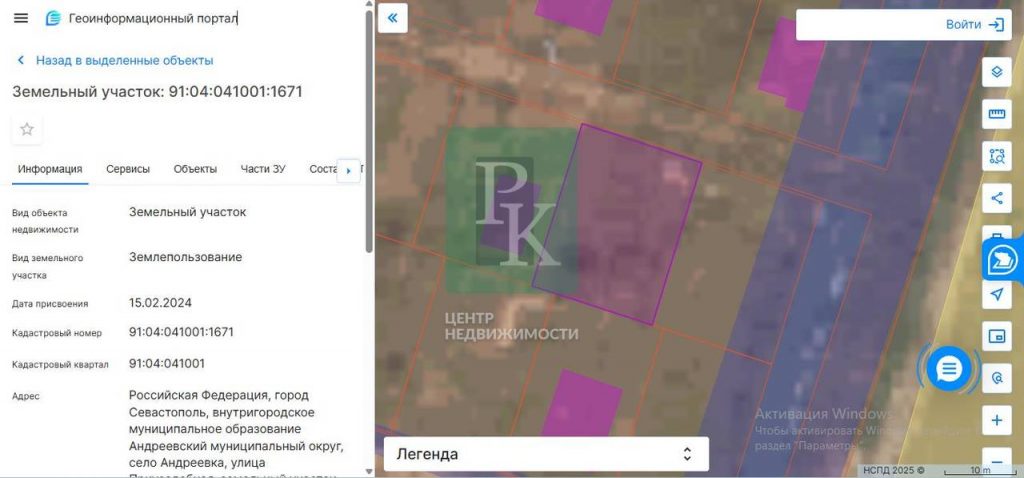The image size is (1024, 478).
Task: Switch to the Сервисы tab
Action: coord(128,169)
